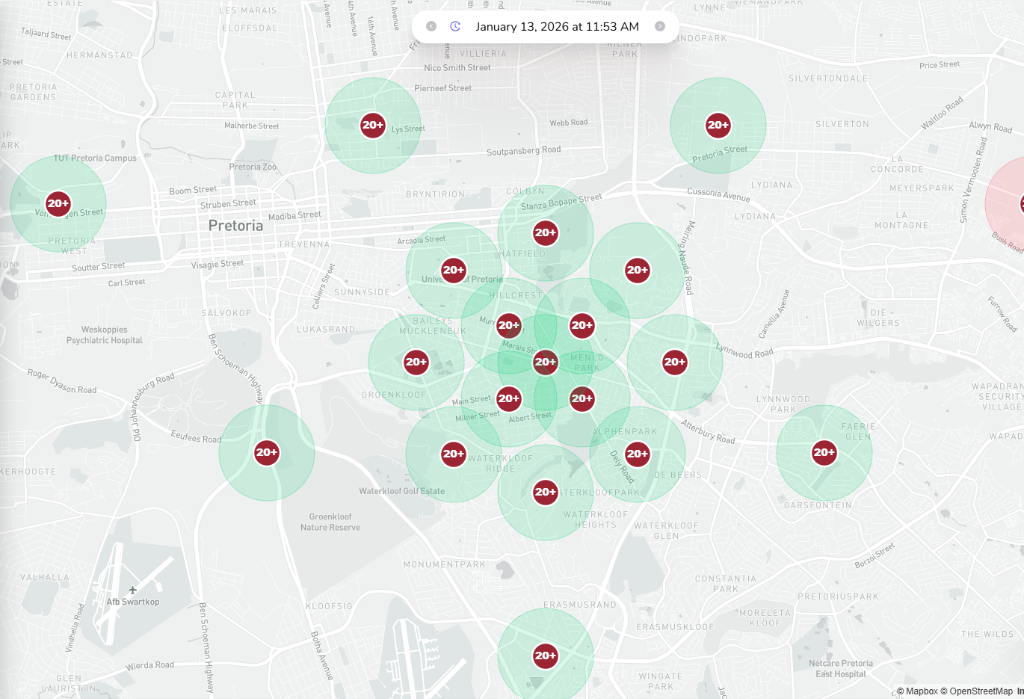Open the 20+ cluster near Eeufees Road
The width and height of the screenshot is (1024, 699).
pos(266,453)
